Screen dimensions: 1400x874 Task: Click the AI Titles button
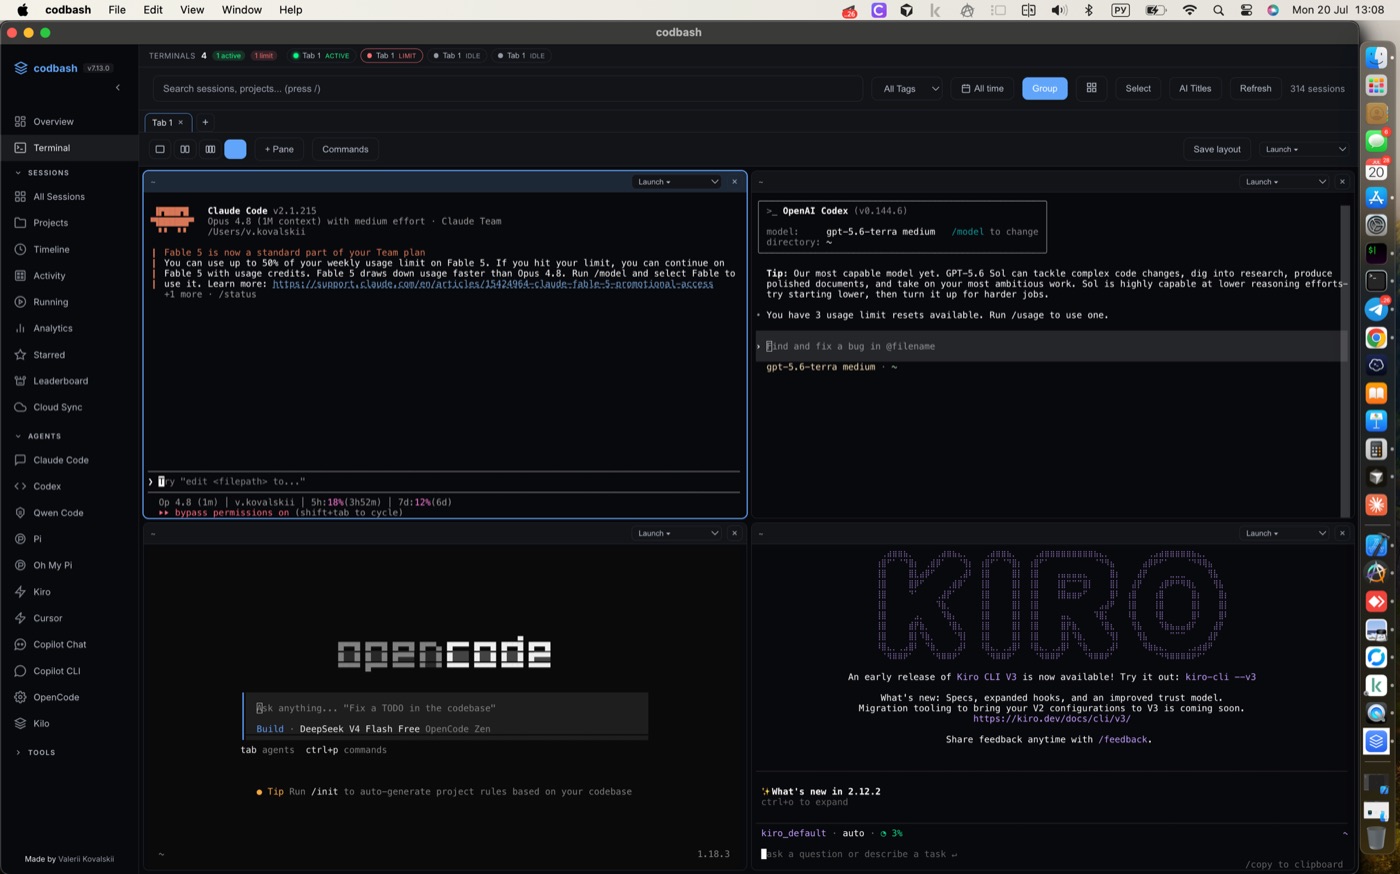(x=1194, y=88)
